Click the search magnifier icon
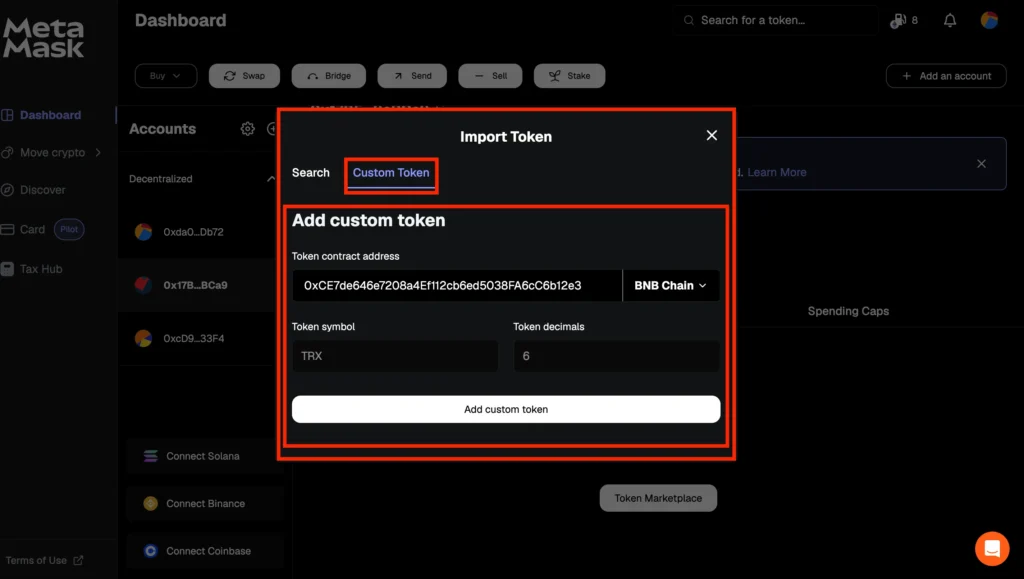 click(x=688, y=20)
